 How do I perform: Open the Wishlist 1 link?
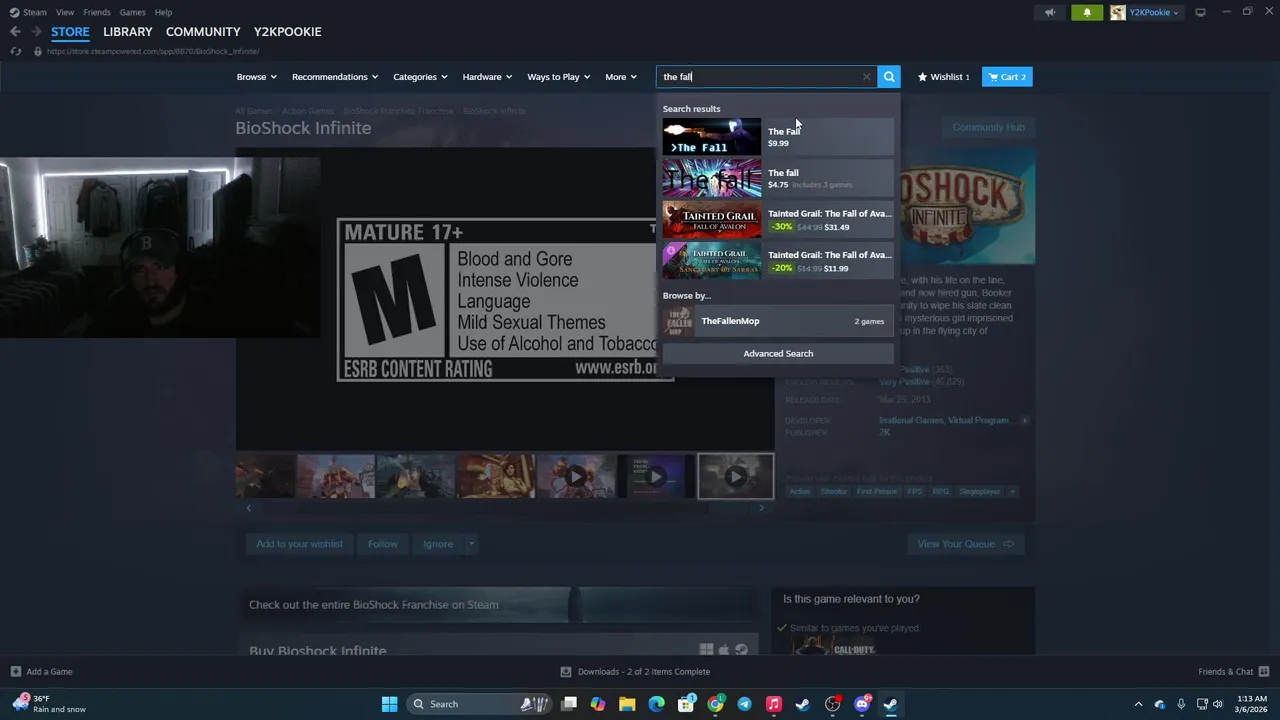tap(944, 77)
